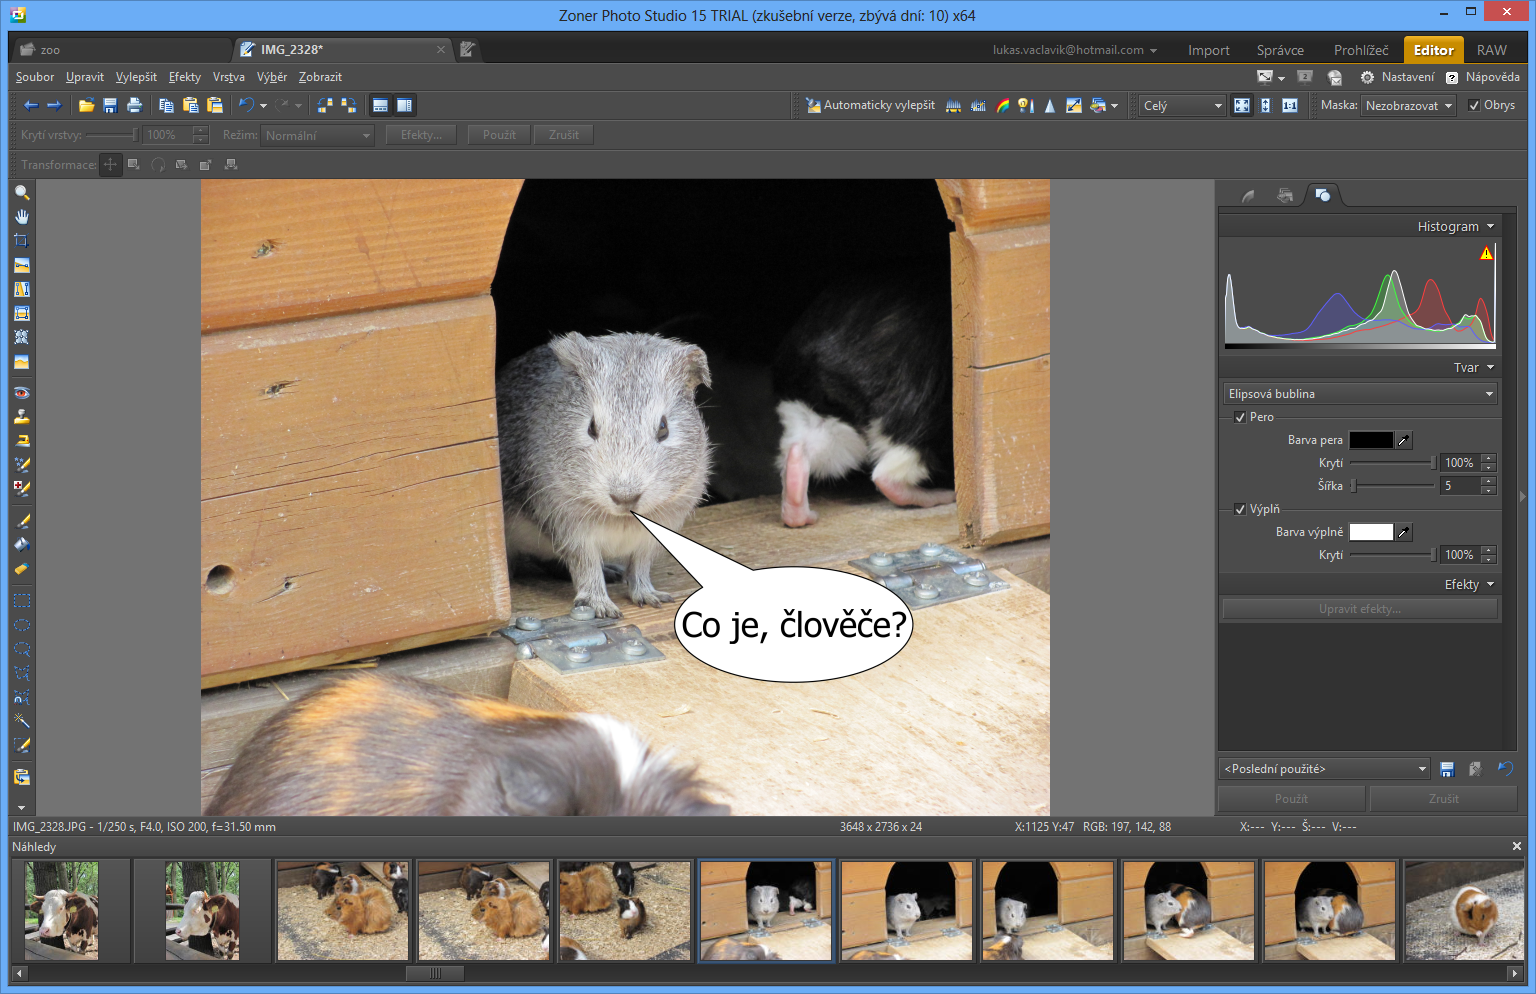Uncheck the Výplň checkbox
Viewport: 1536px width, 994px height.
(x=1240, y=509)
